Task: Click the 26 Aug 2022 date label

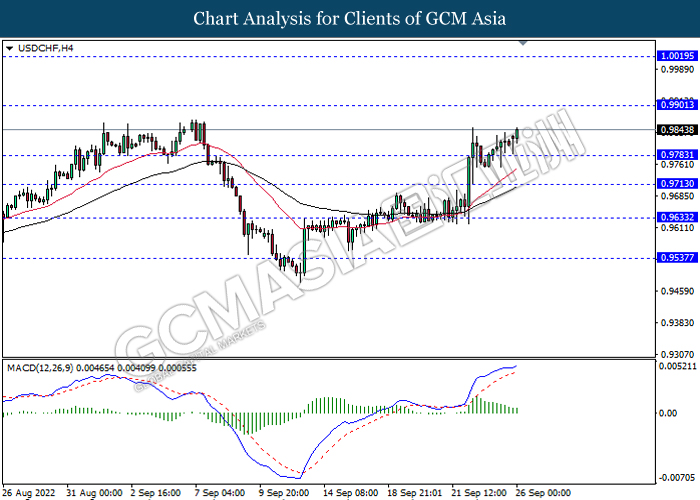Action: pos(29,493)
